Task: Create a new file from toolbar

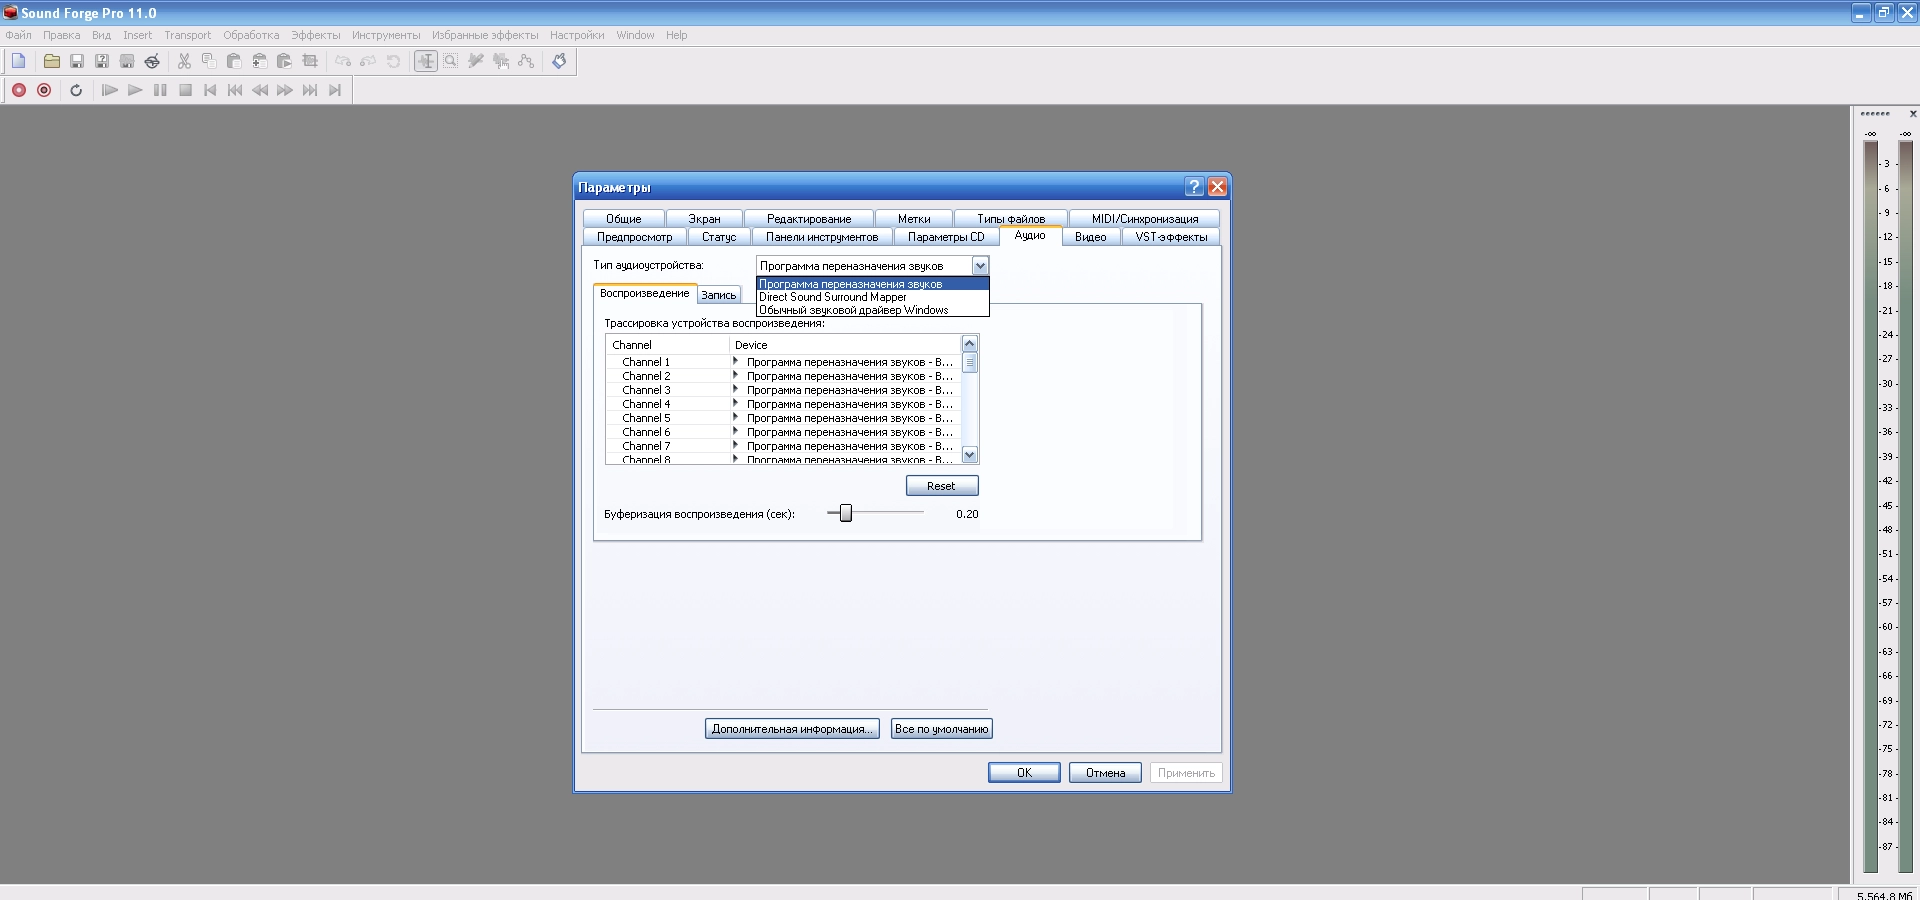Action: [x=19, y=61]
